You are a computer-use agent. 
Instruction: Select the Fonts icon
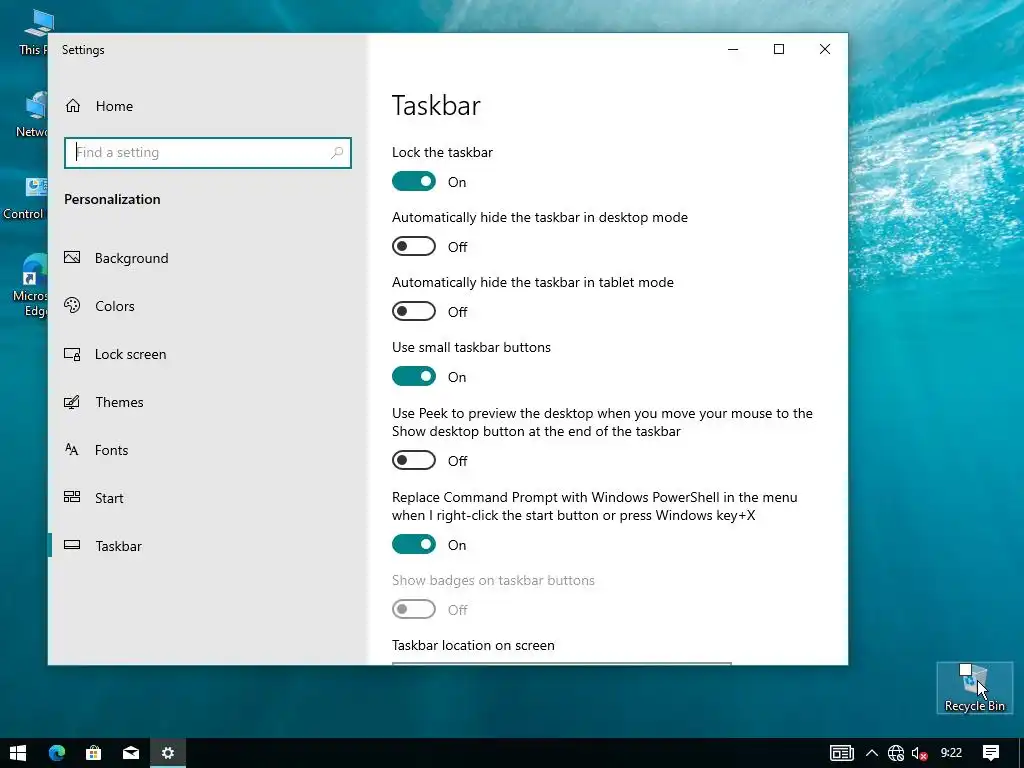tap(72, 449)
